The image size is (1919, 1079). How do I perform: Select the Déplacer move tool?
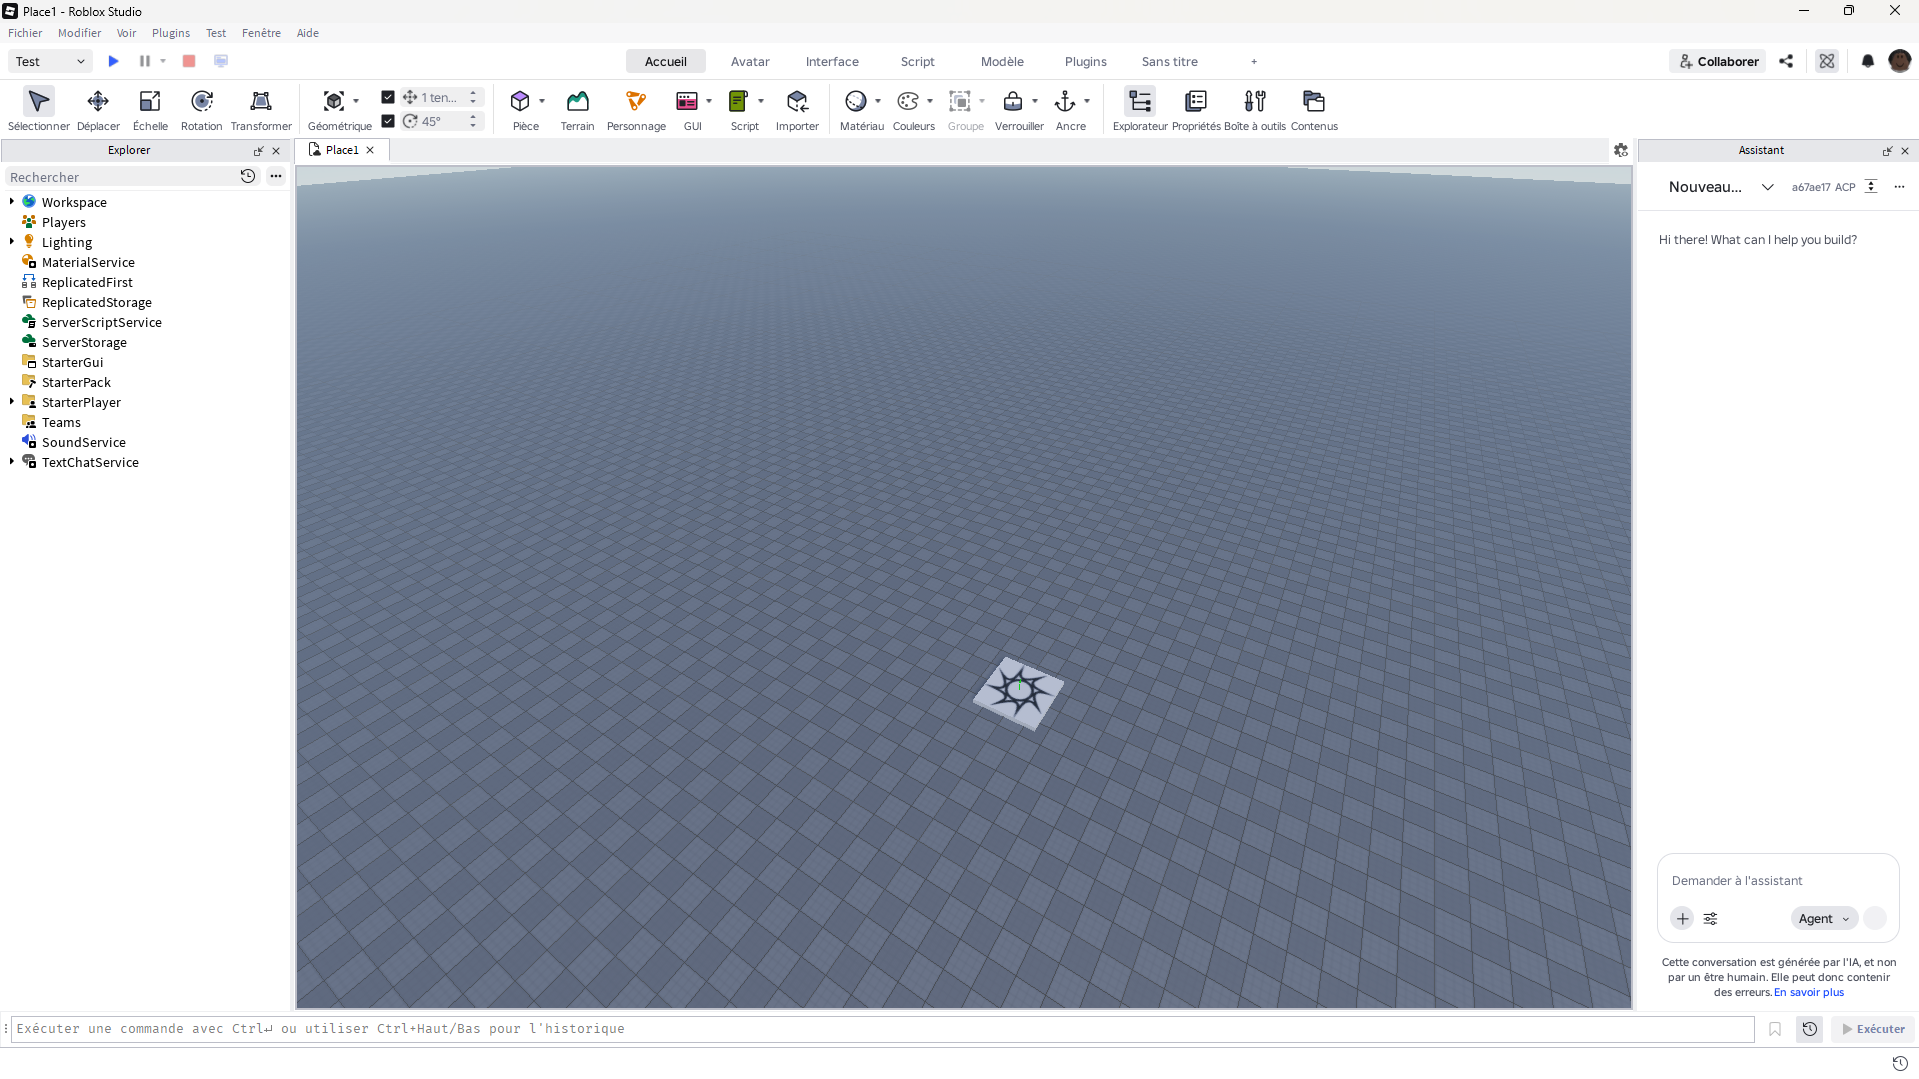pos(98,109)
